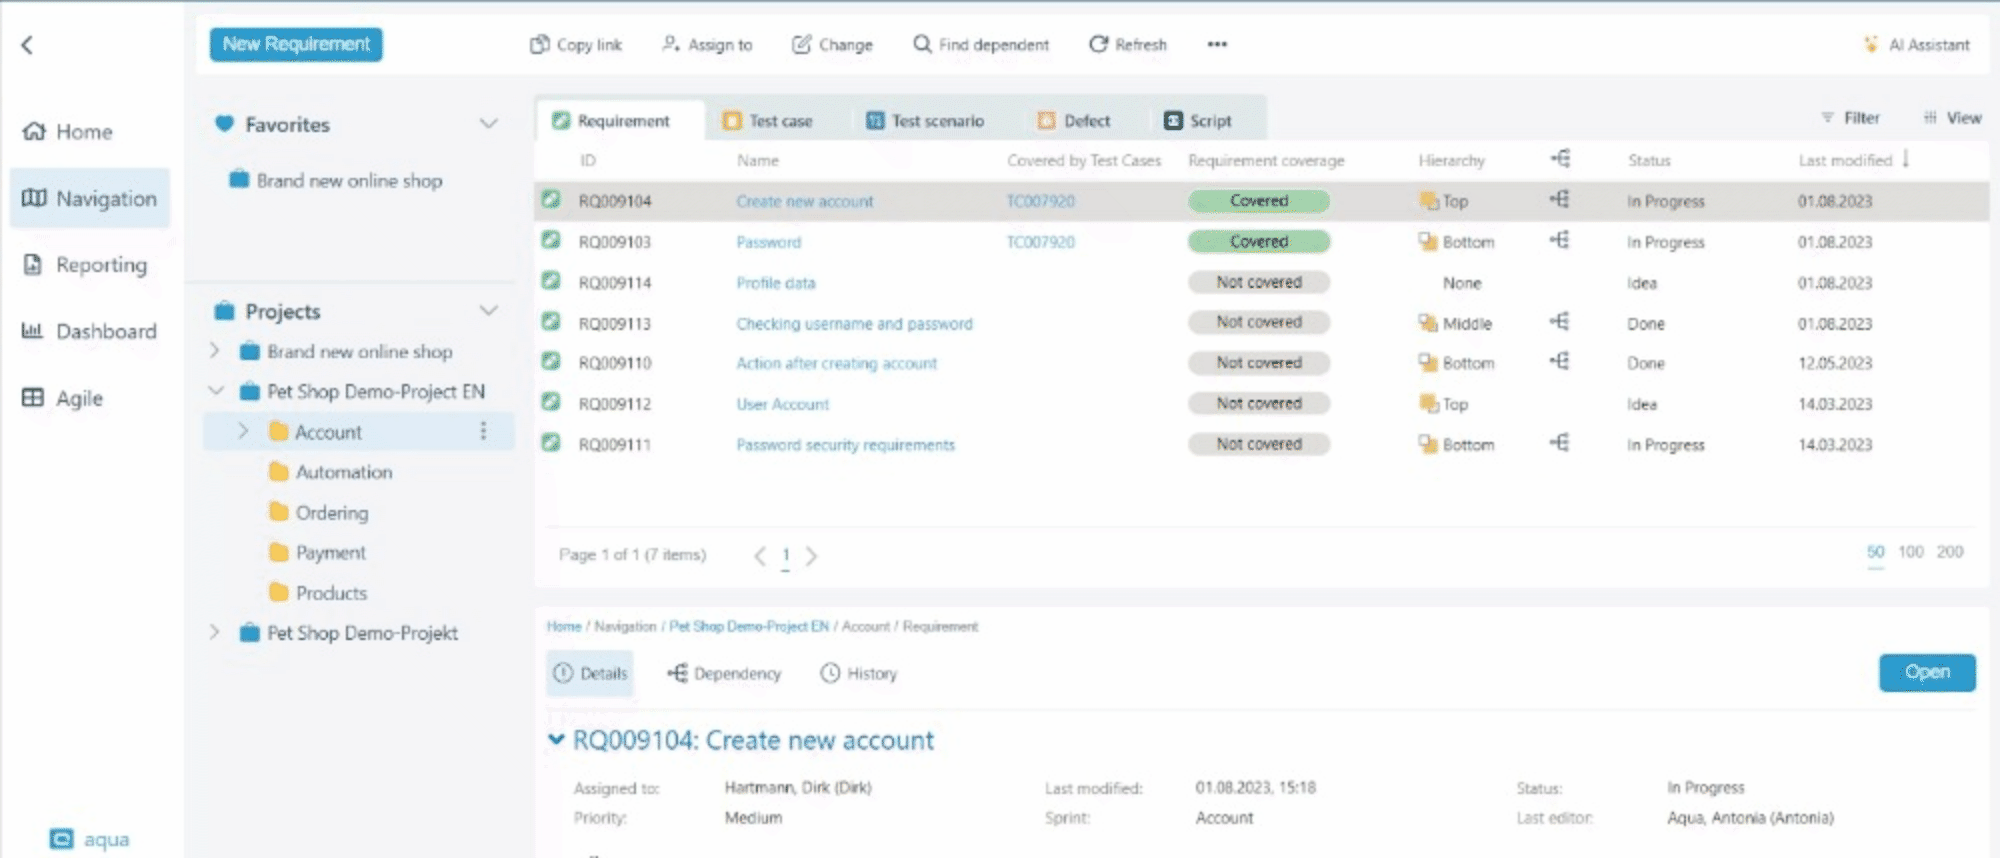Click the New Requirement button

click(296, 44)
